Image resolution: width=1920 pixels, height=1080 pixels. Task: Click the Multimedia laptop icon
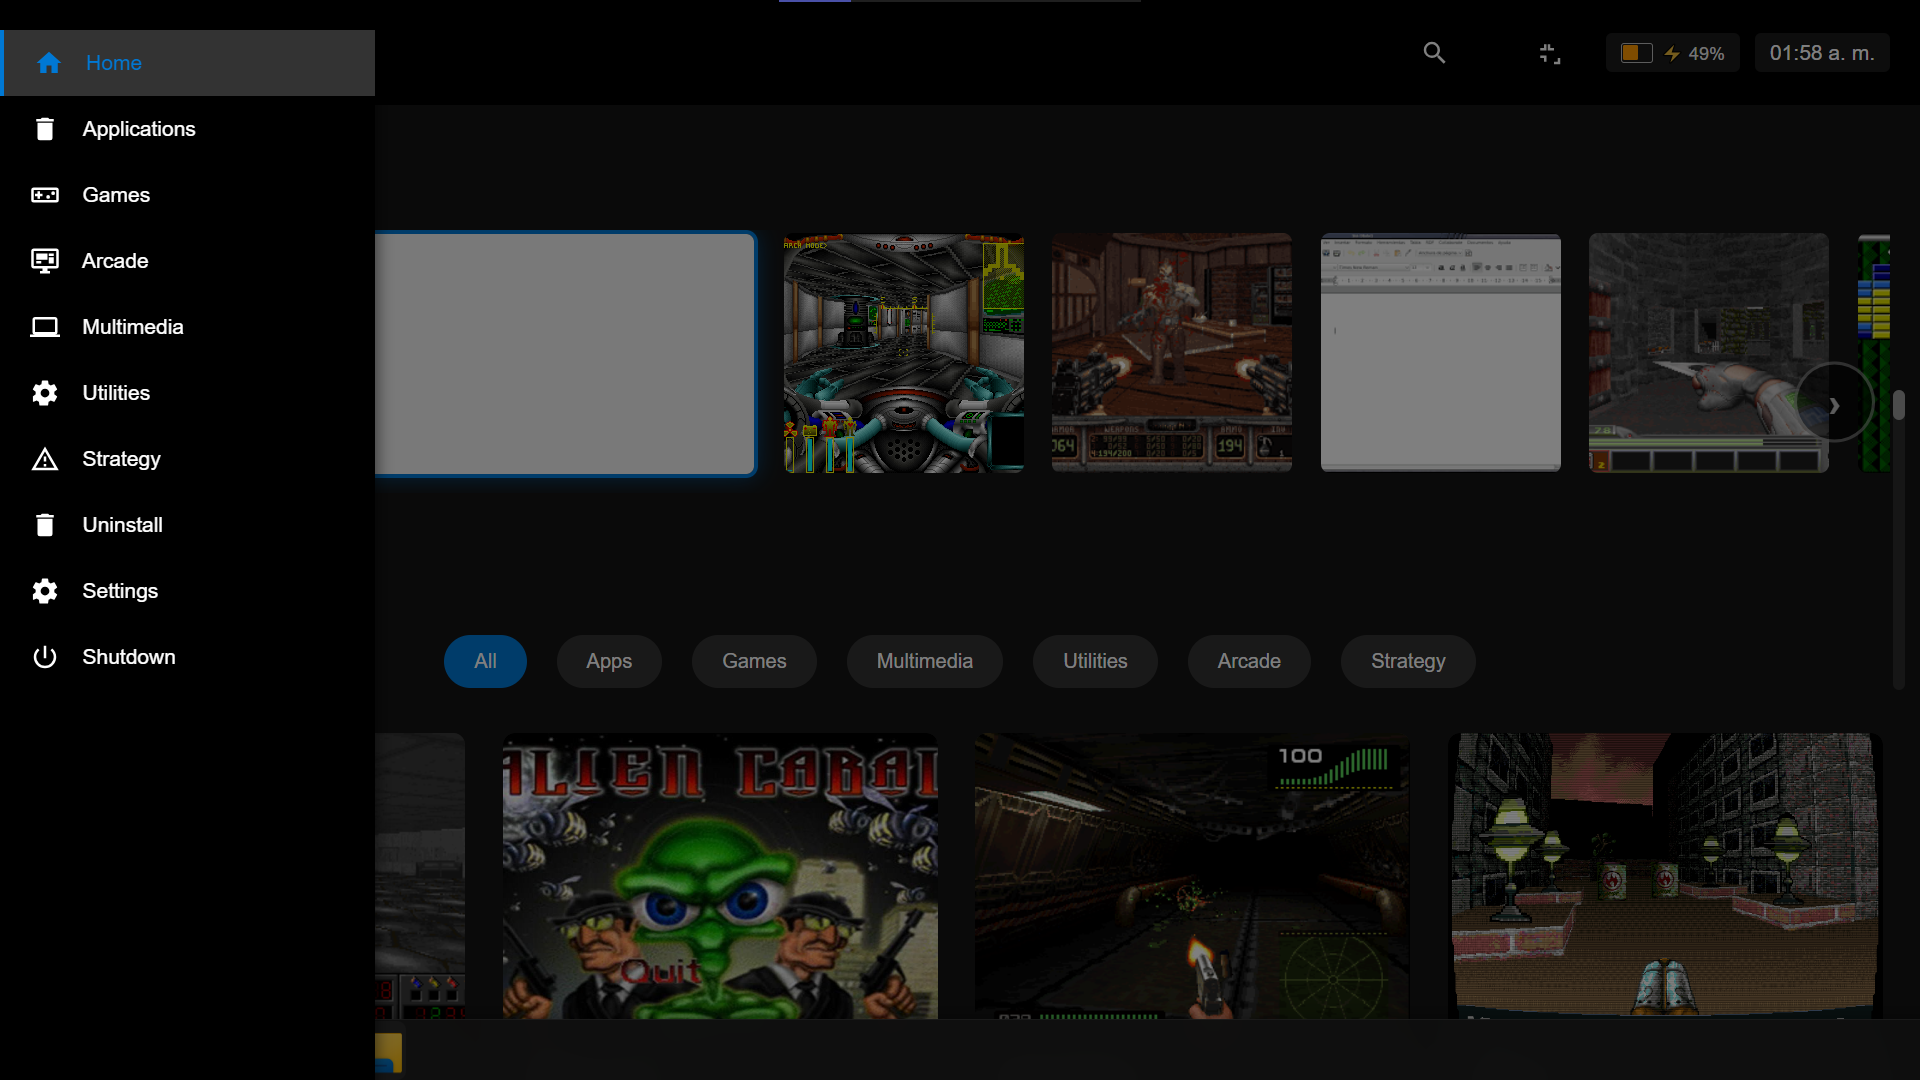click(45, 327)
